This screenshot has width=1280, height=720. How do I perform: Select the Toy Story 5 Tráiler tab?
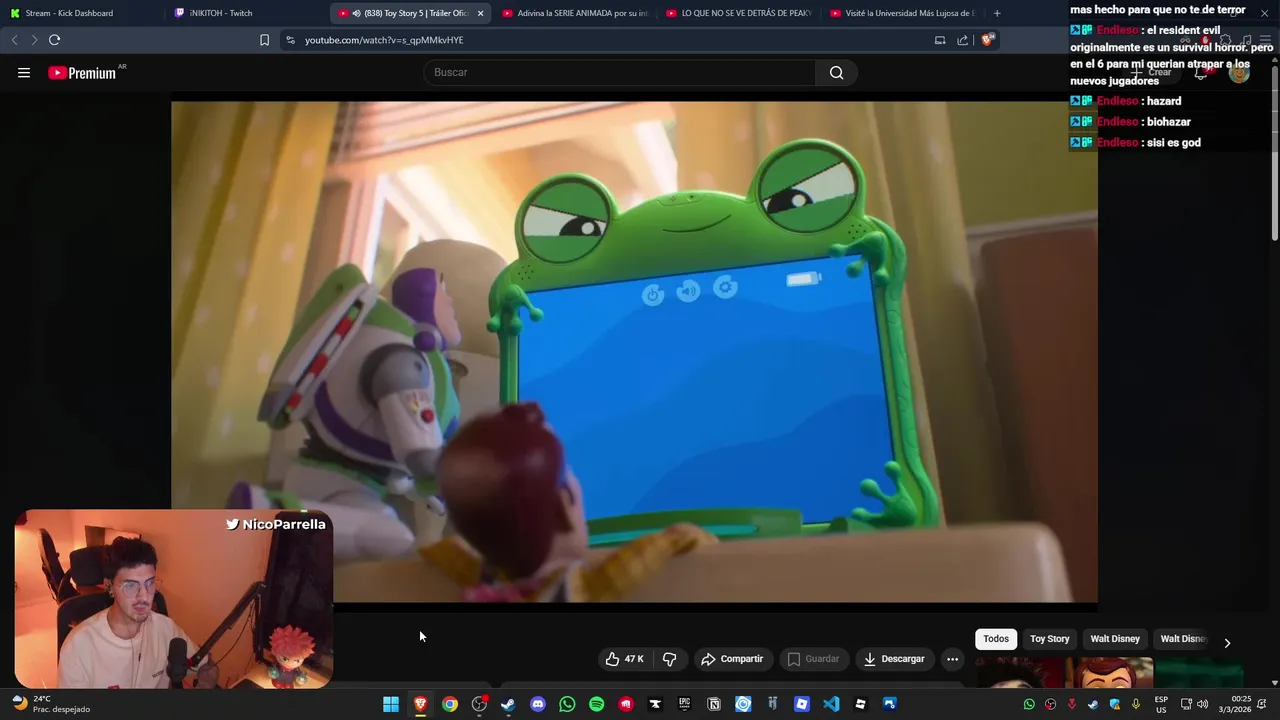coord(408,13)
